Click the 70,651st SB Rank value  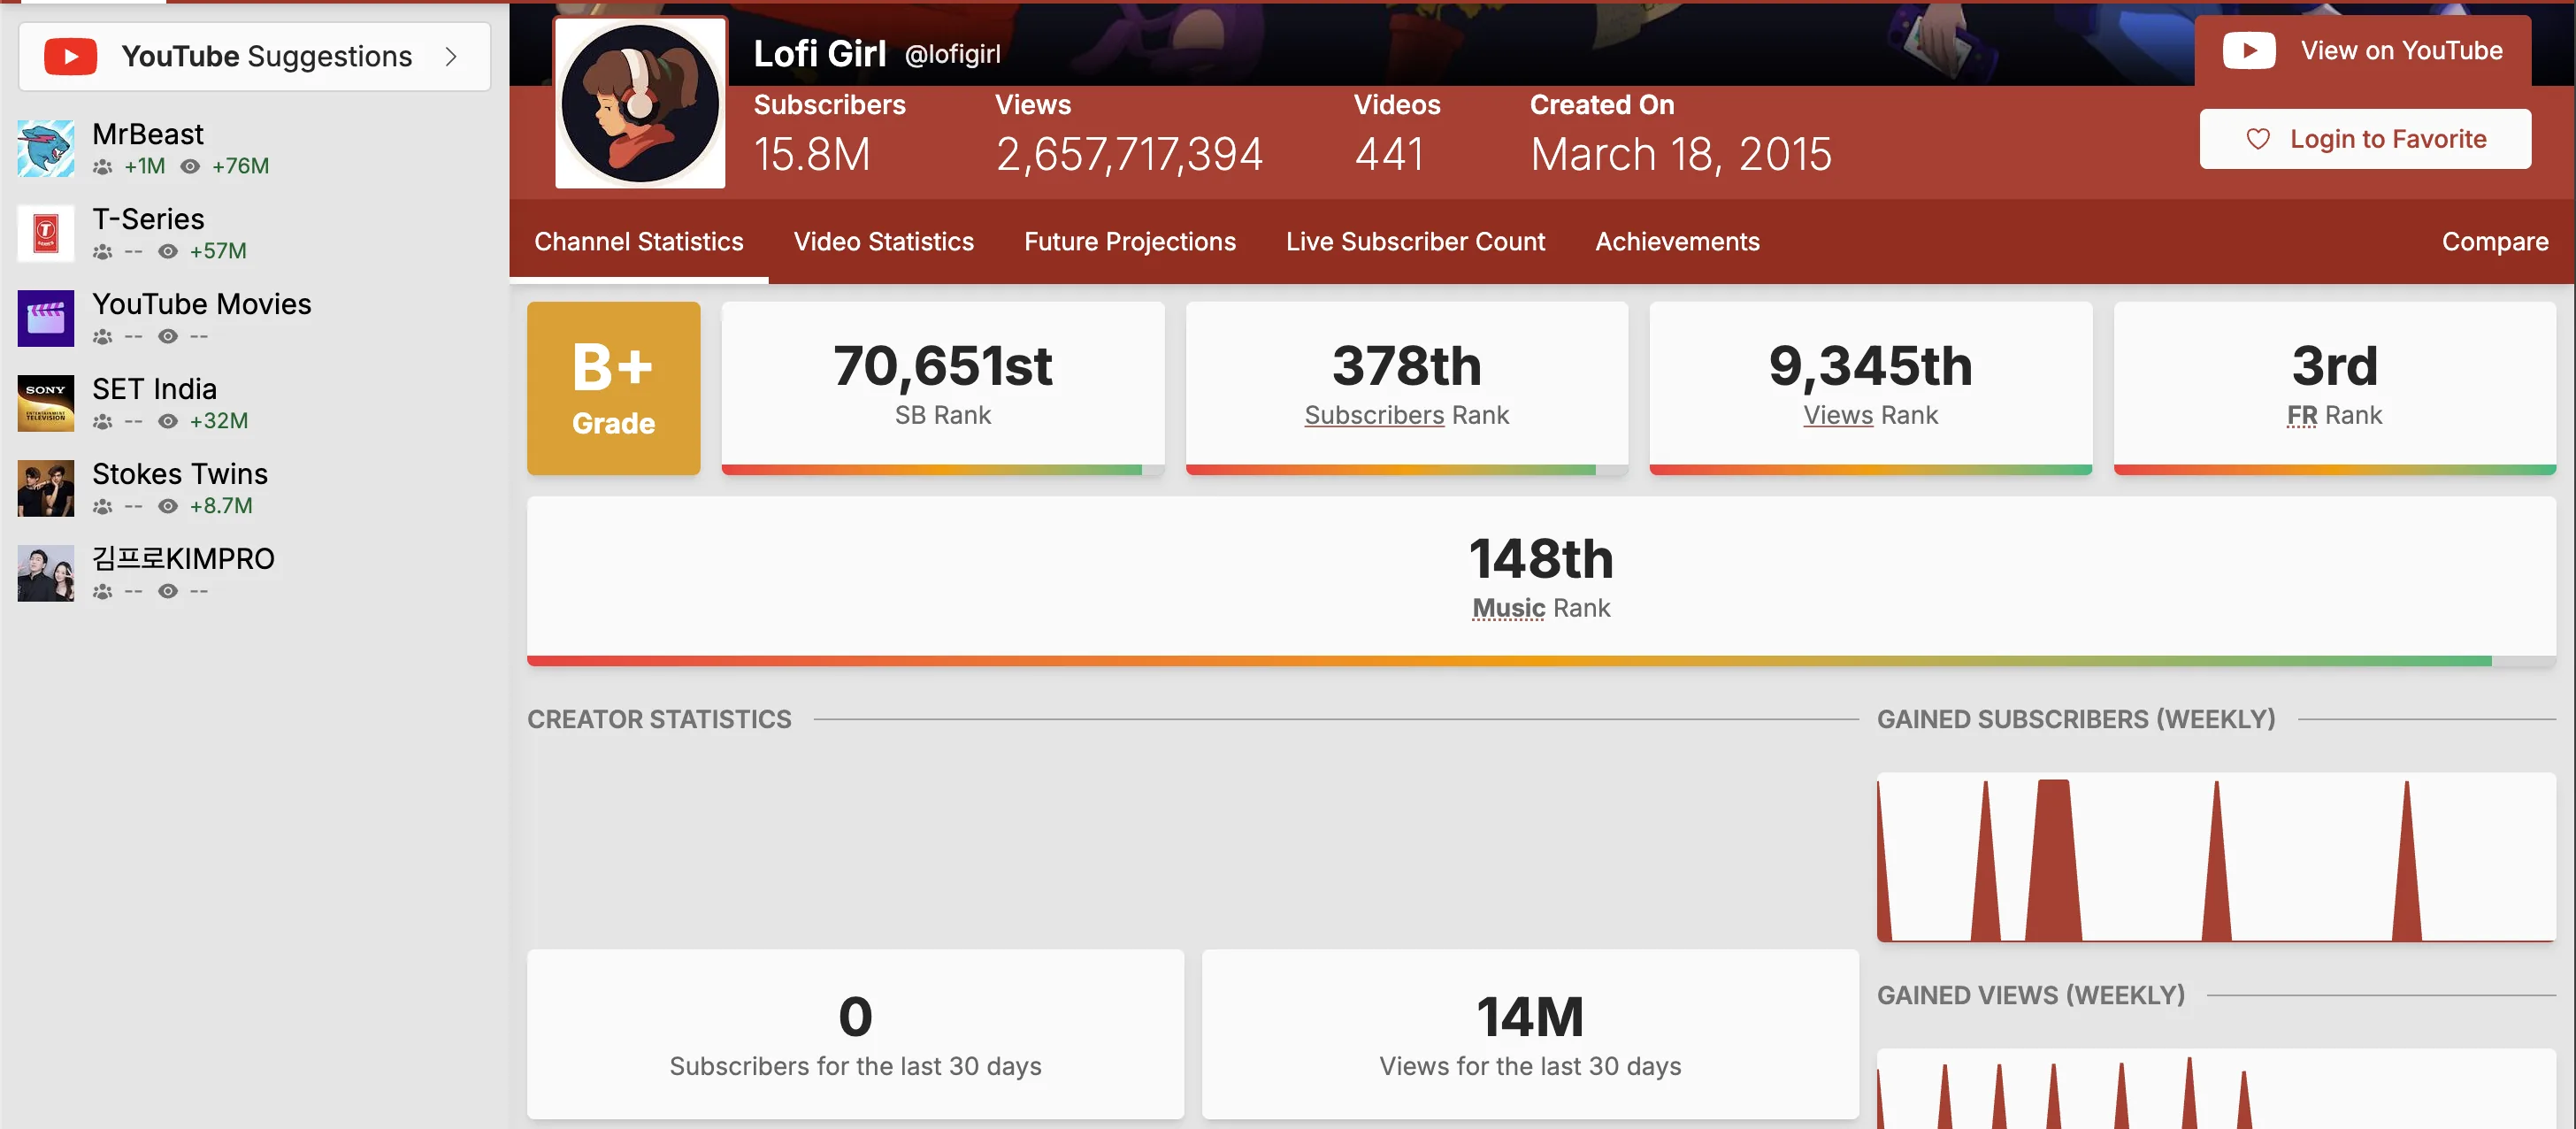point(943,366)
